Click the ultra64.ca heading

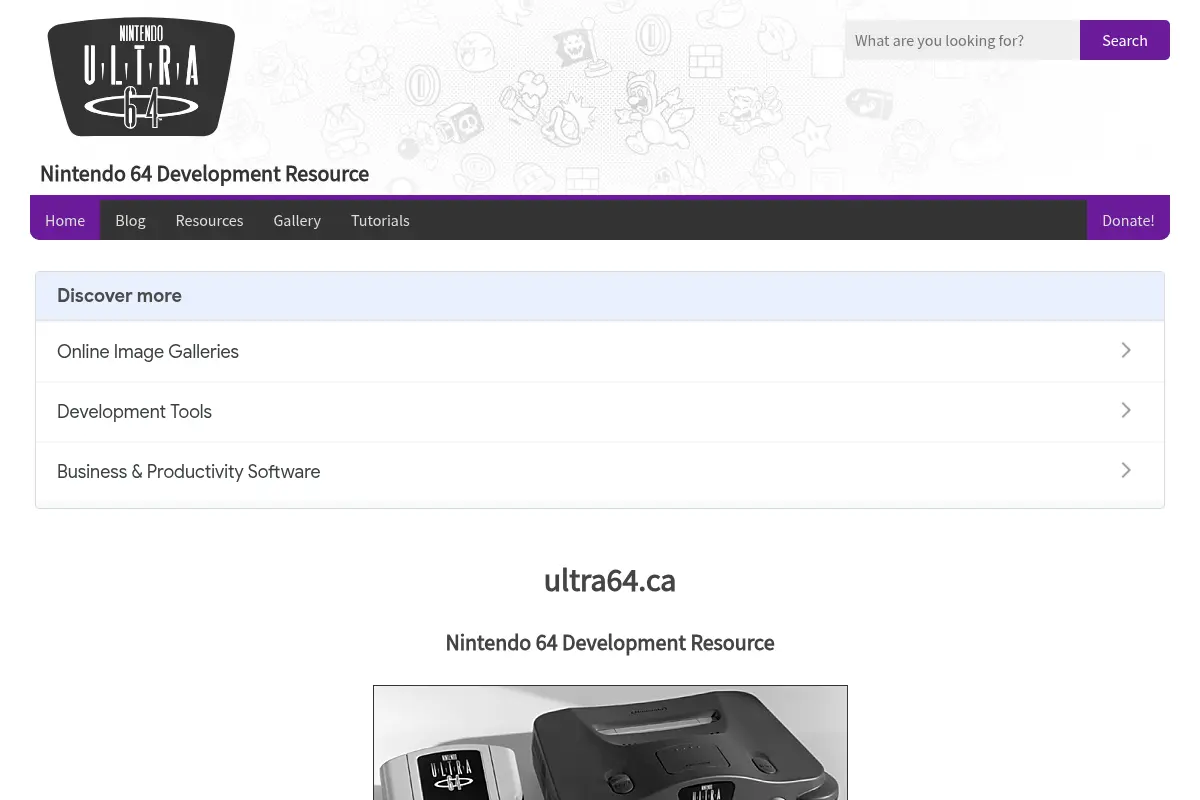click(610, 580)
